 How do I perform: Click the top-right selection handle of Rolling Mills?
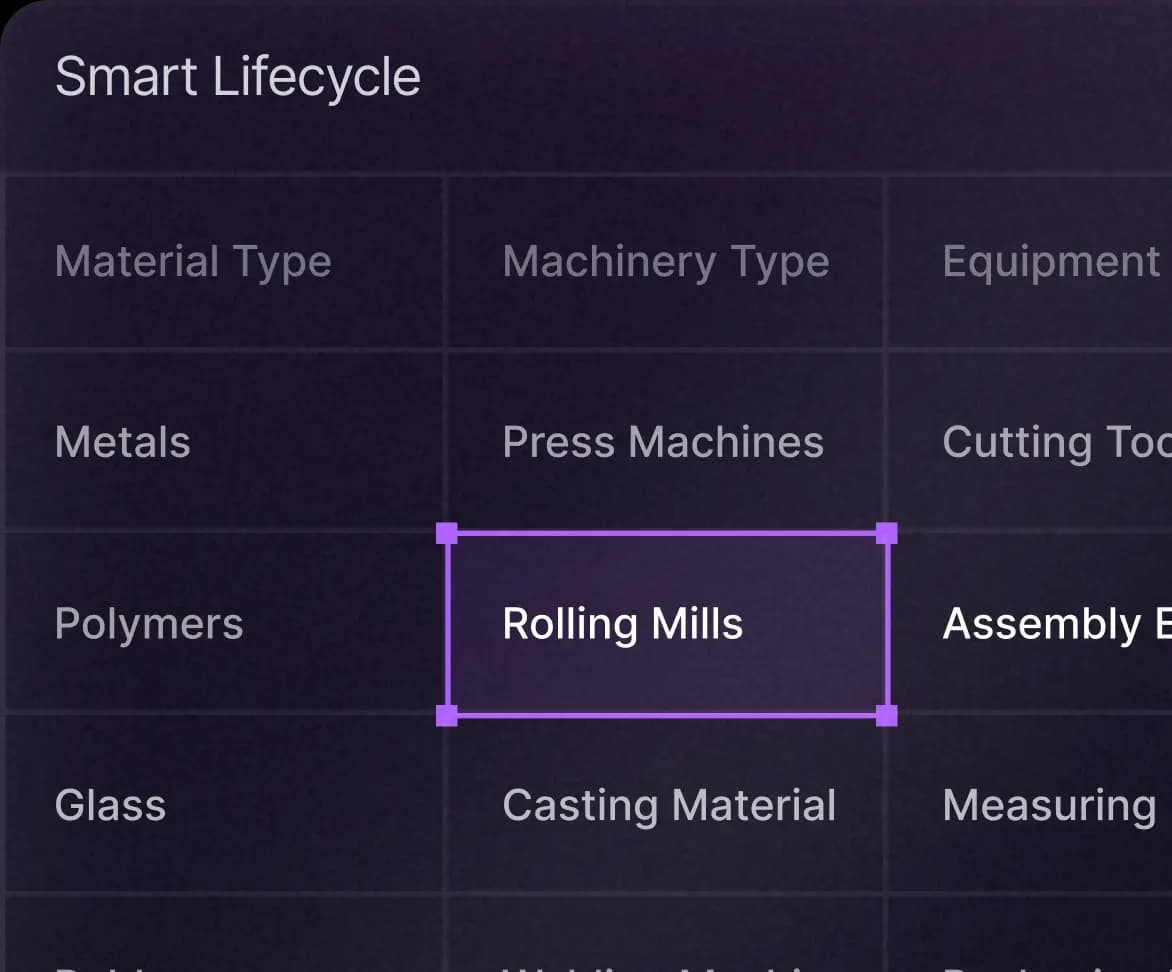click(x=886, y=533)
